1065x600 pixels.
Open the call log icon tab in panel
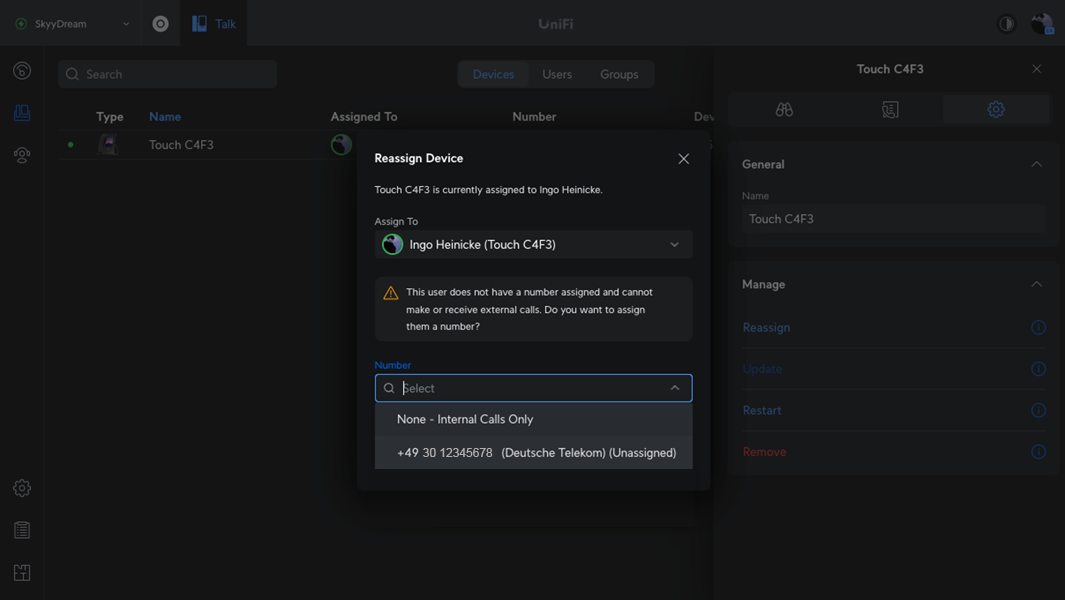[890, 110]
